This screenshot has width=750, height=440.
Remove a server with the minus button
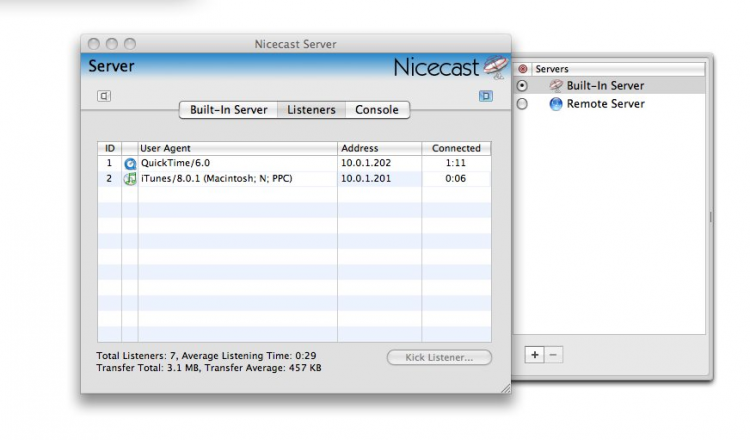point(553,355)
